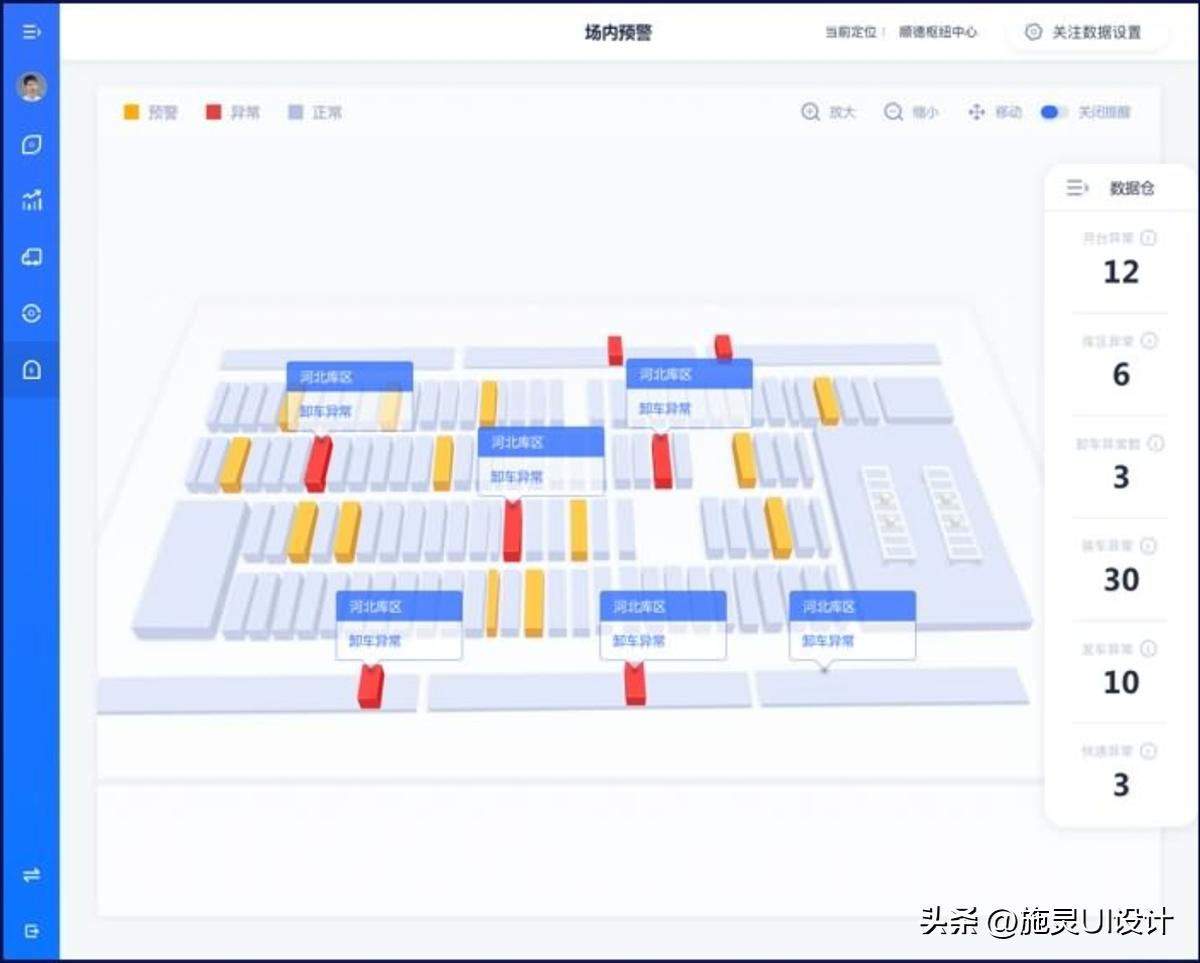
Task: Click the statistics chart icon in sidebar
Action: pyautogui.click(x=30, y=200)
